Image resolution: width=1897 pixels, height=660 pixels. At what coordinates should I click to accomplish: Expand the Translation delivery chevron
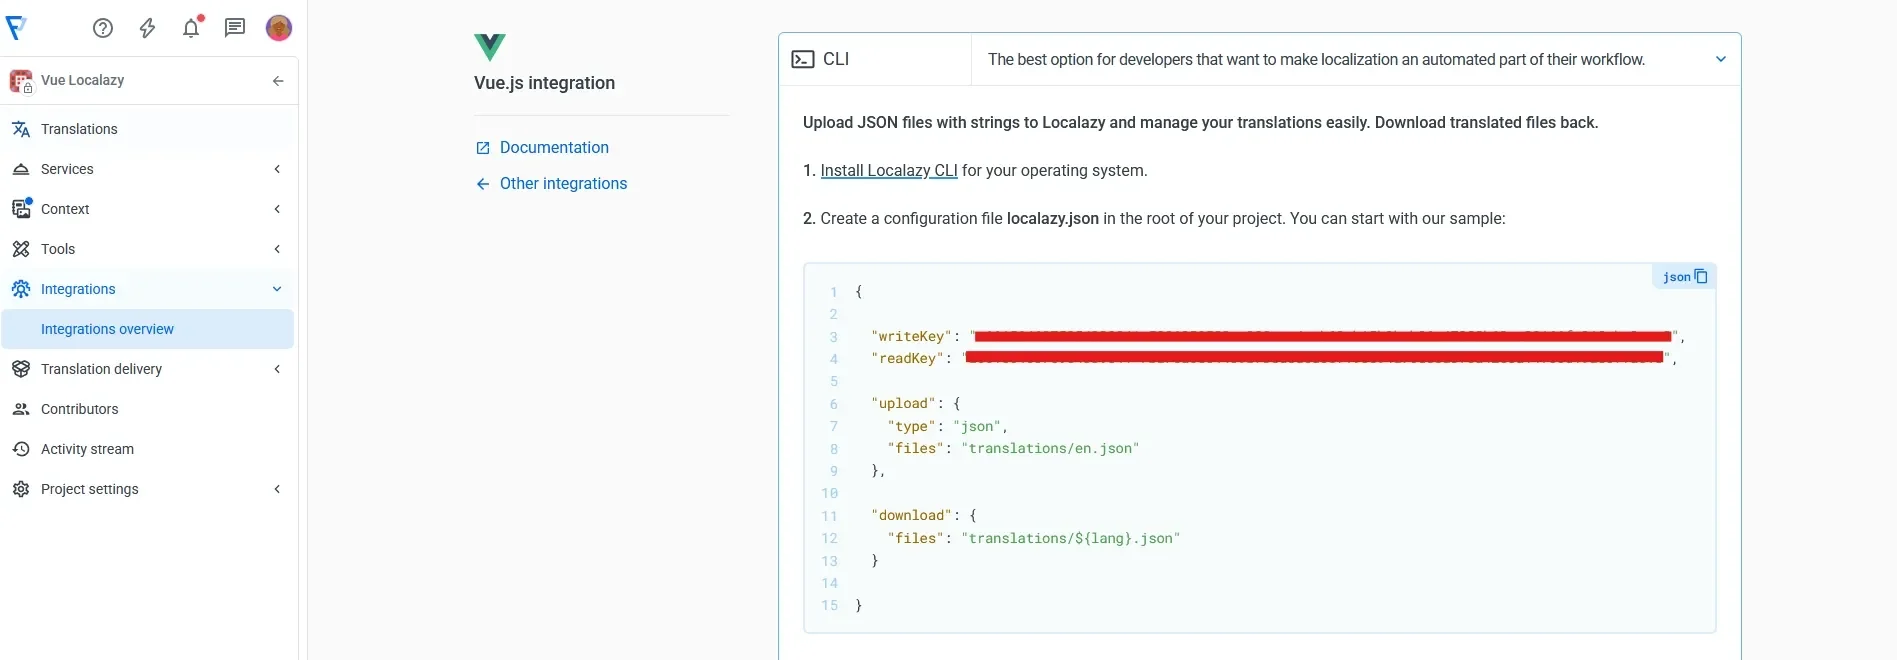pyautogui.click(x=277, y=369)
